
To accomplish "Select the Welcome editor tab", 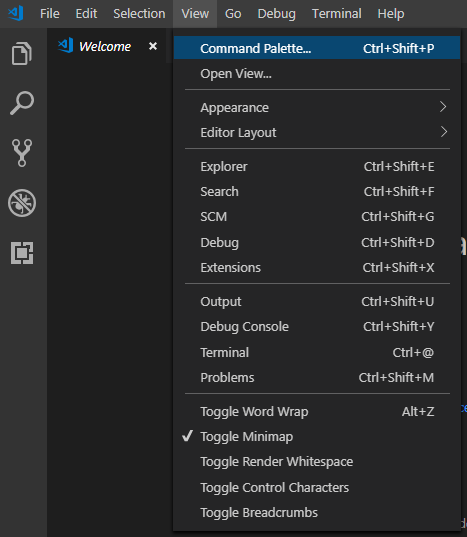I will [107, 46].
